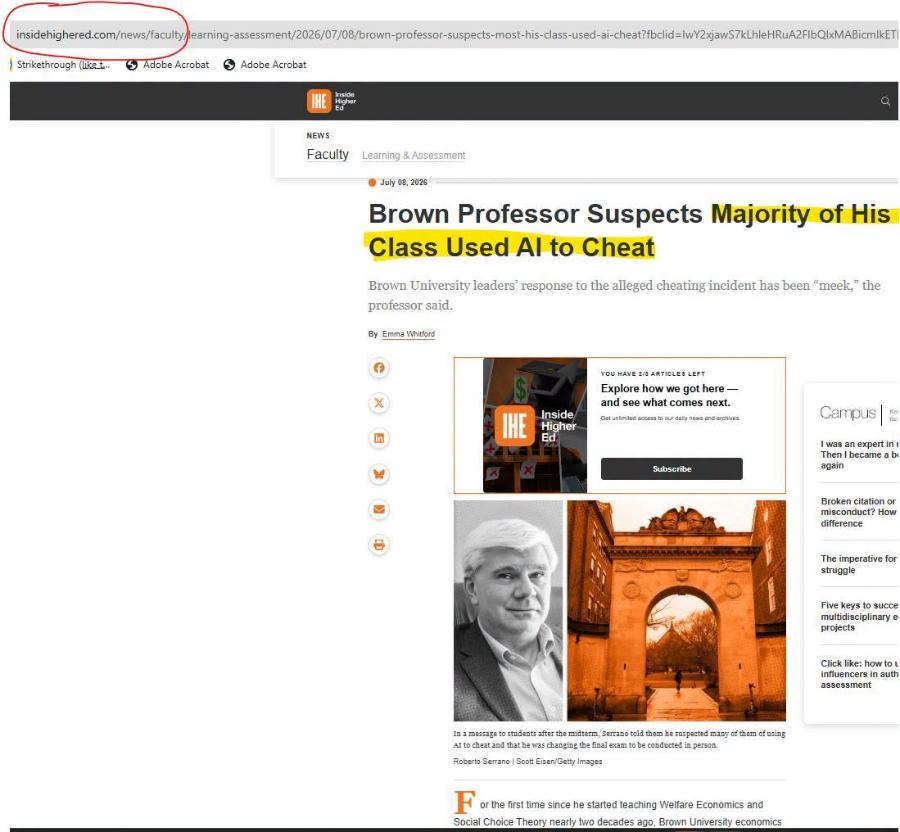Open Learning & Assessment category link

point(413,155)
